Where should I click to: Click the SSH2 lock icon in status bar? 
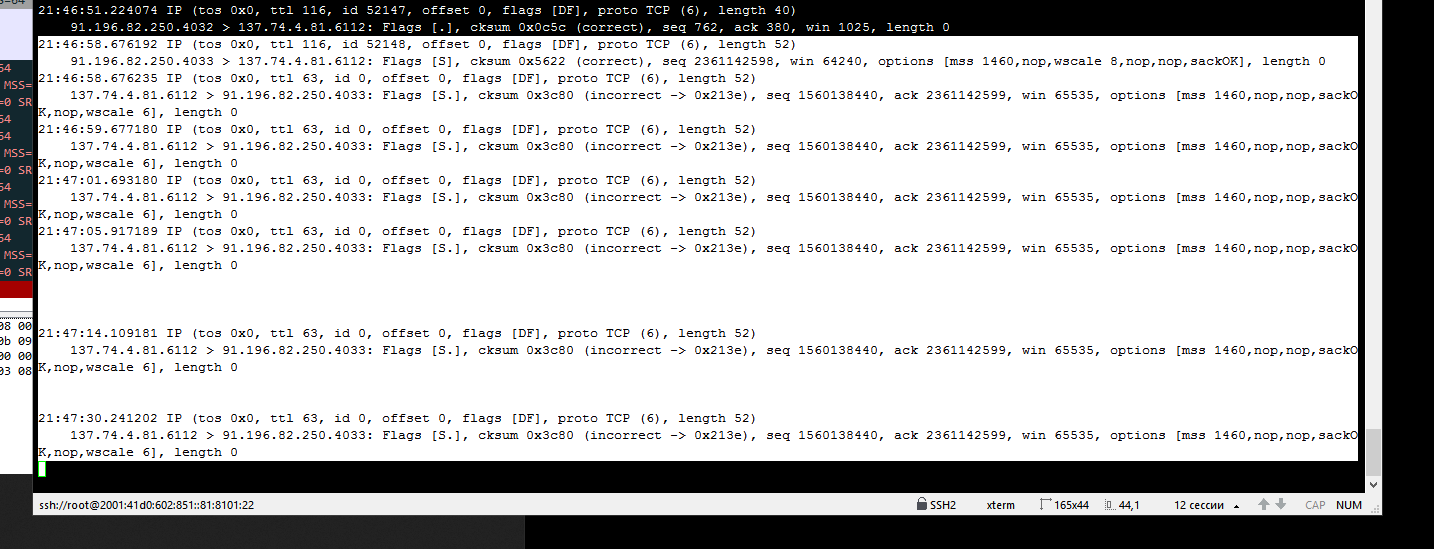coord(921,505)
